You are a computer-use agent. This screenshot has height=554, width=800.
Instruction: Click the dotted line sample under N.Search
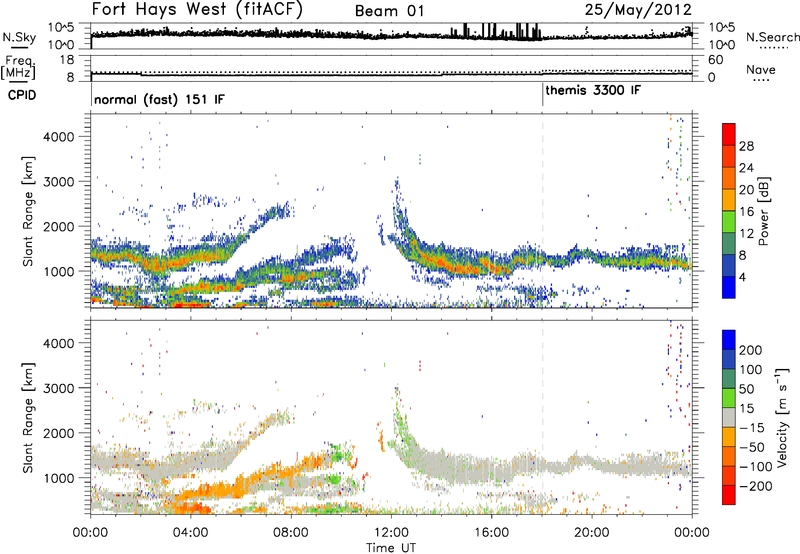773,48
